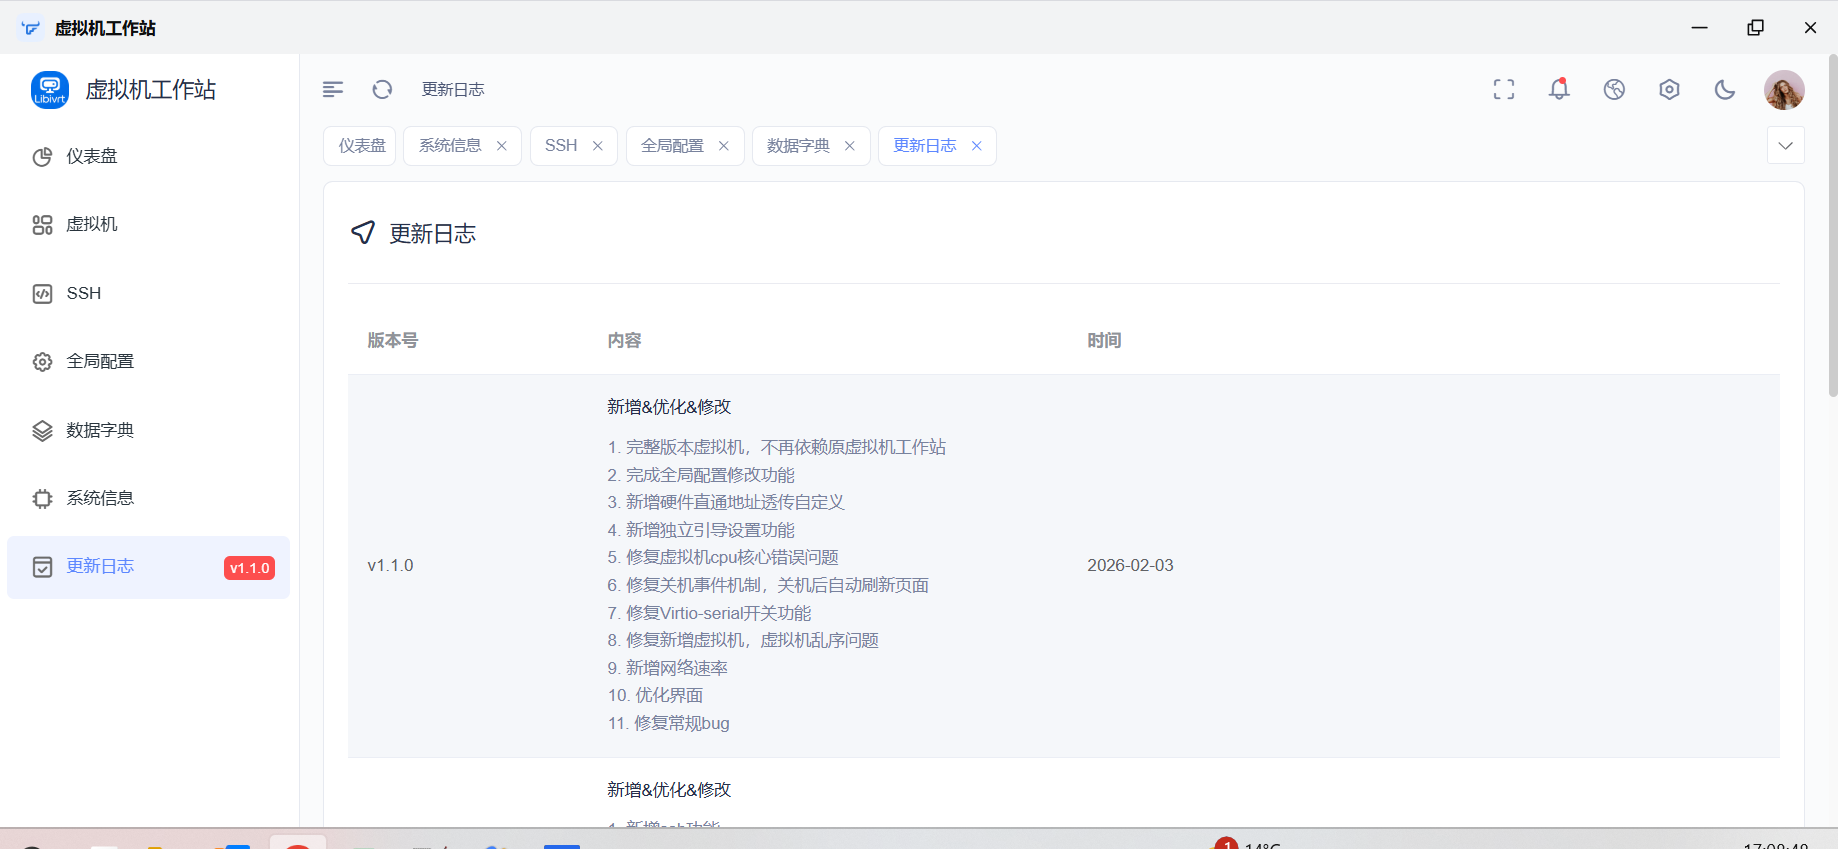Click the refresh page icon
The image size is (1838, 849).
point(382,90)
